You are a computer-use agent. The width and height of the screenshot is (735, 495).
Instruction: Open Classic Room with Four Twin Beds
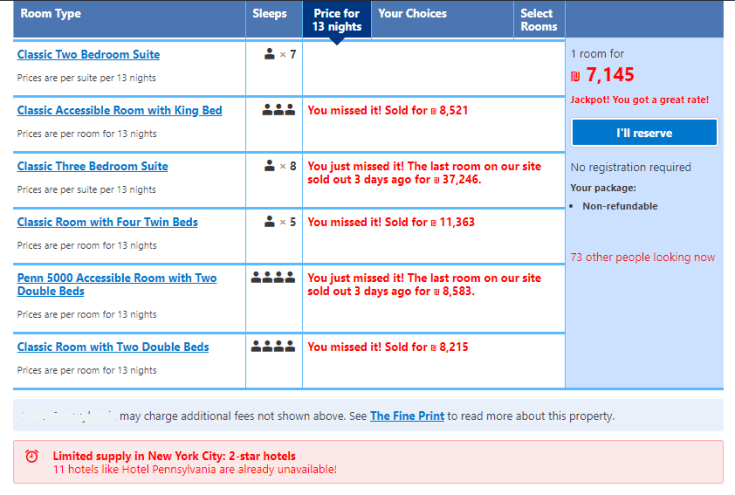click(107, 222)
